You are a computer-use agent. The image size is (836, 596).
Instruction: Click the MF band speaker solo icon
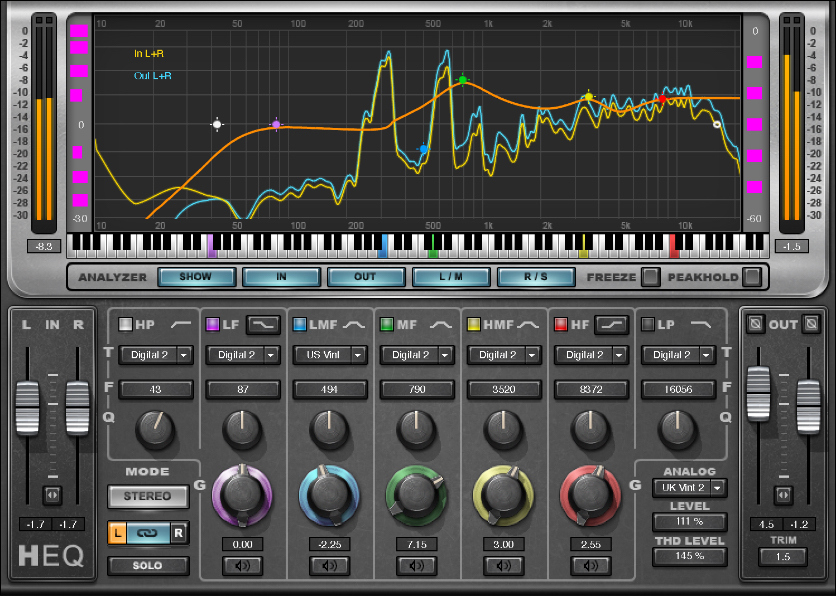click(416, 566)
